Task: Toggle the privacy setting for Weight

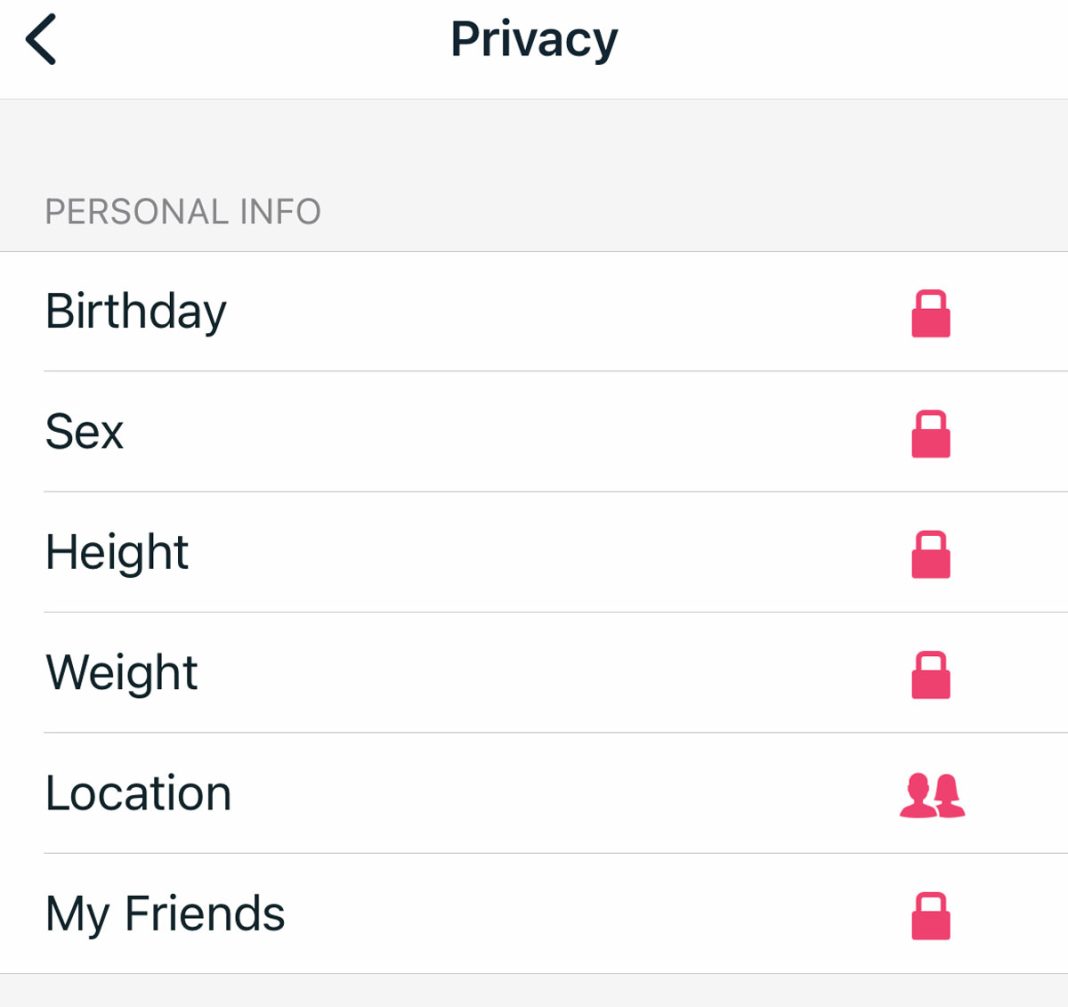Action: pos(932,672)
